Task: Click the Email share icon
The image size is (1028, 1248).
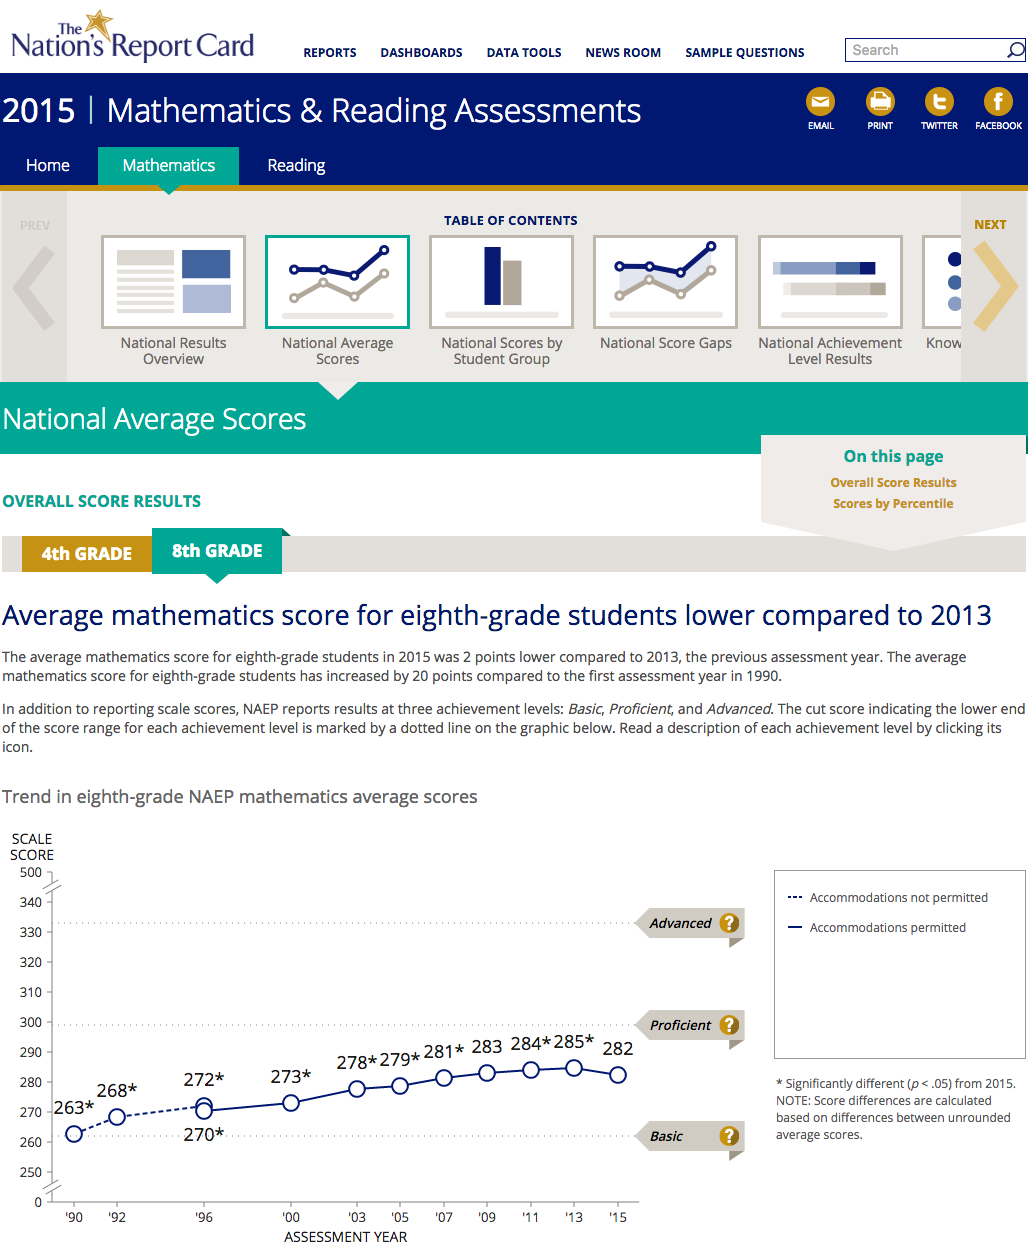Action: coord(821,102)
